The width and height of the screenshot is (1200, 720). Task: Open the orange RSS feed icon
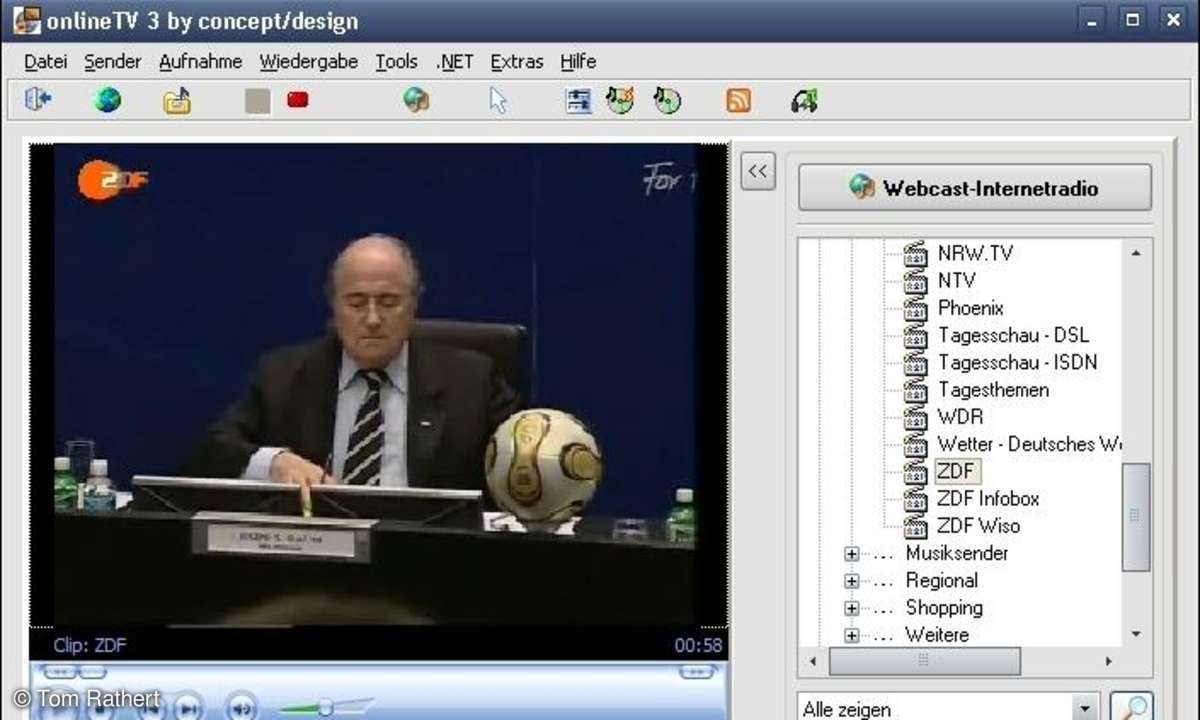coord(739,100)
